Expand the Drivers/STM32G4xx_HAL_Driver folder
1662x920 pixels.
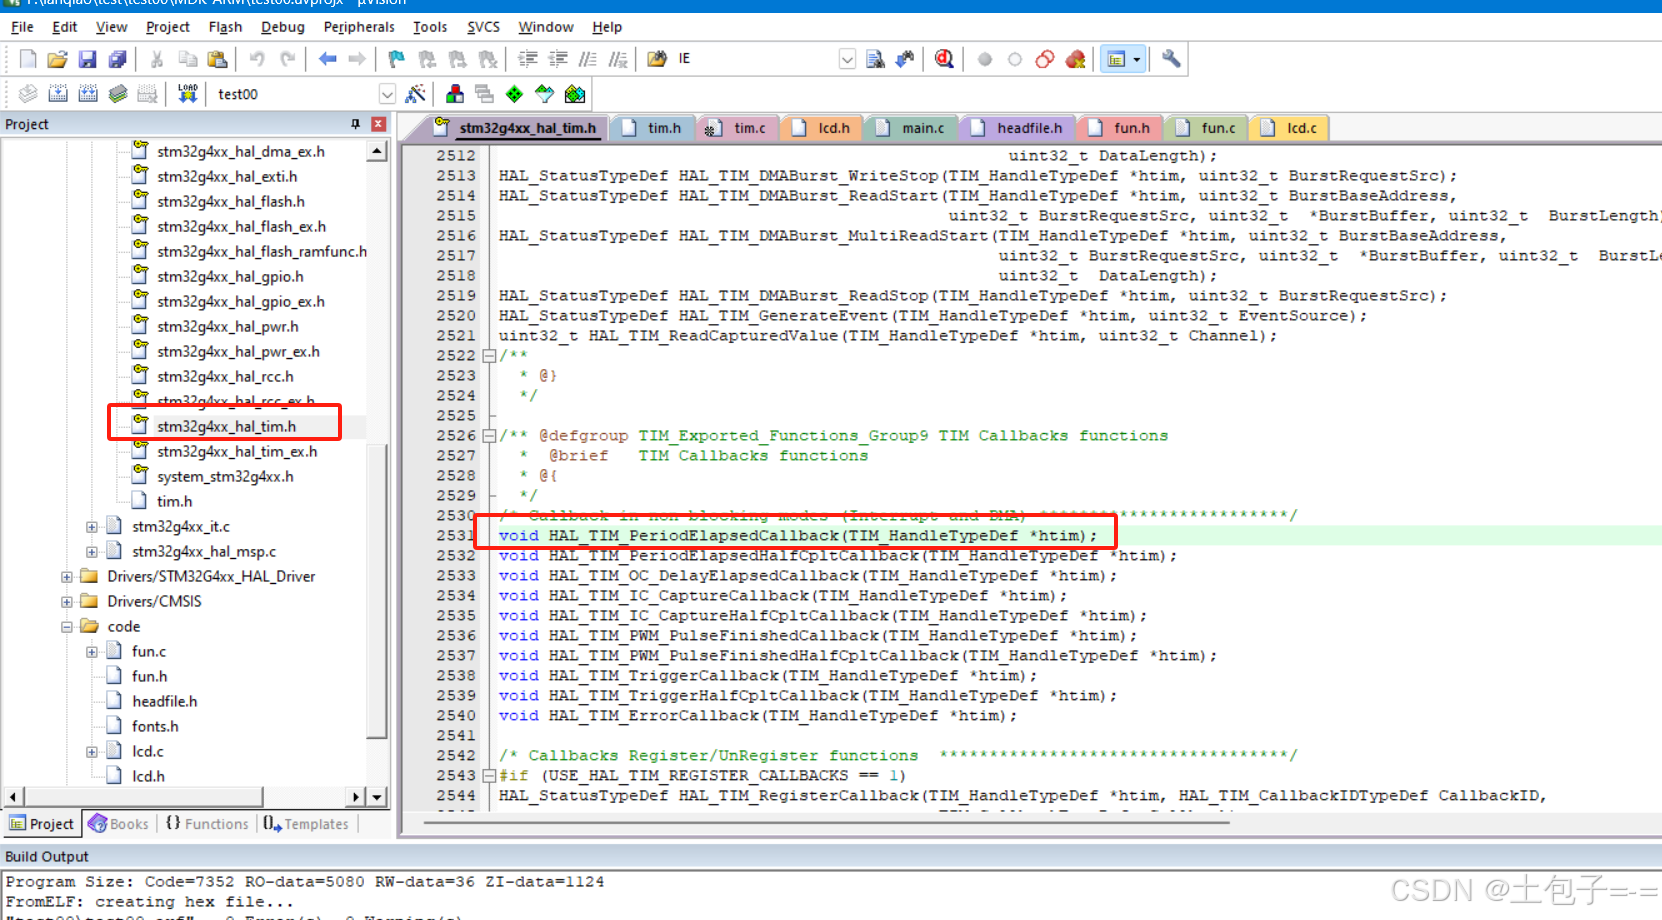click(67, 576)
